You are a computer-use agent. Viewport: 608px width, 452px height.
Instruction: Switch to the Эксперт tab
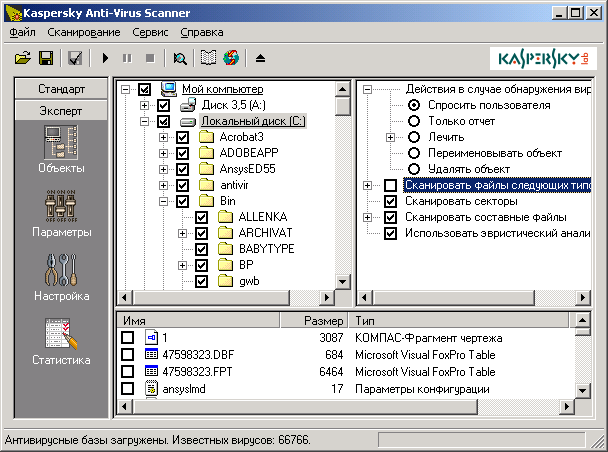pyautogui.click(x=61, y=111)
